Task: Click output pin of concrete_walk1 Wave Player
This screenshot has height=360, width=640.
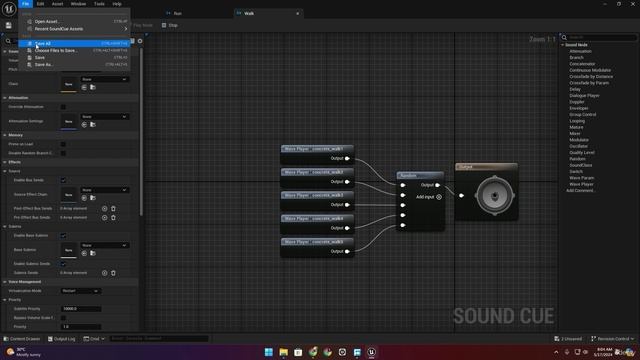Action: [347, 158]
